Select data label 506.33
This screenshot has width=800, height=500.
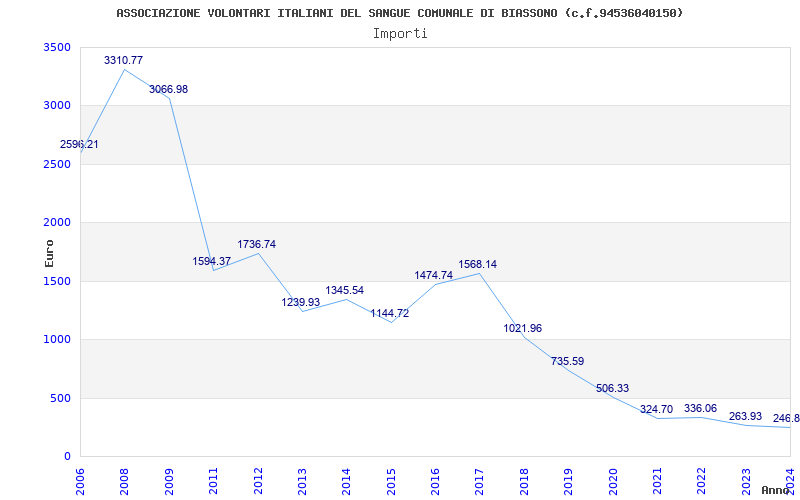[x=612, y=388]
